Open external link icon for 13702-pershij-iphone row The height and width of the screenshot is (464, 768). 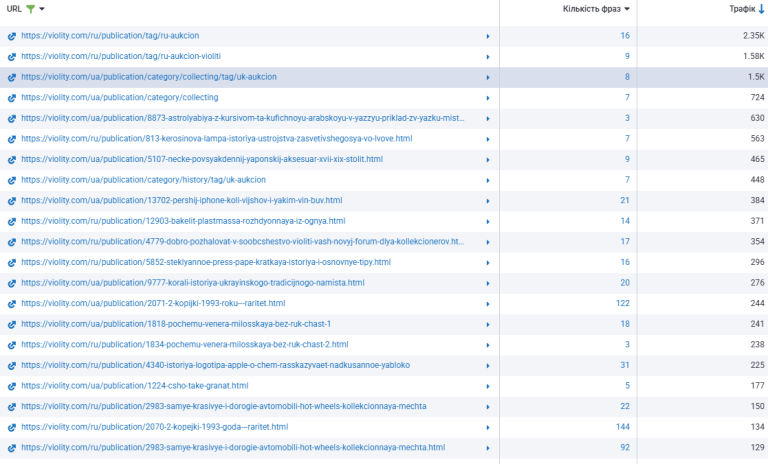coord(12,200)
